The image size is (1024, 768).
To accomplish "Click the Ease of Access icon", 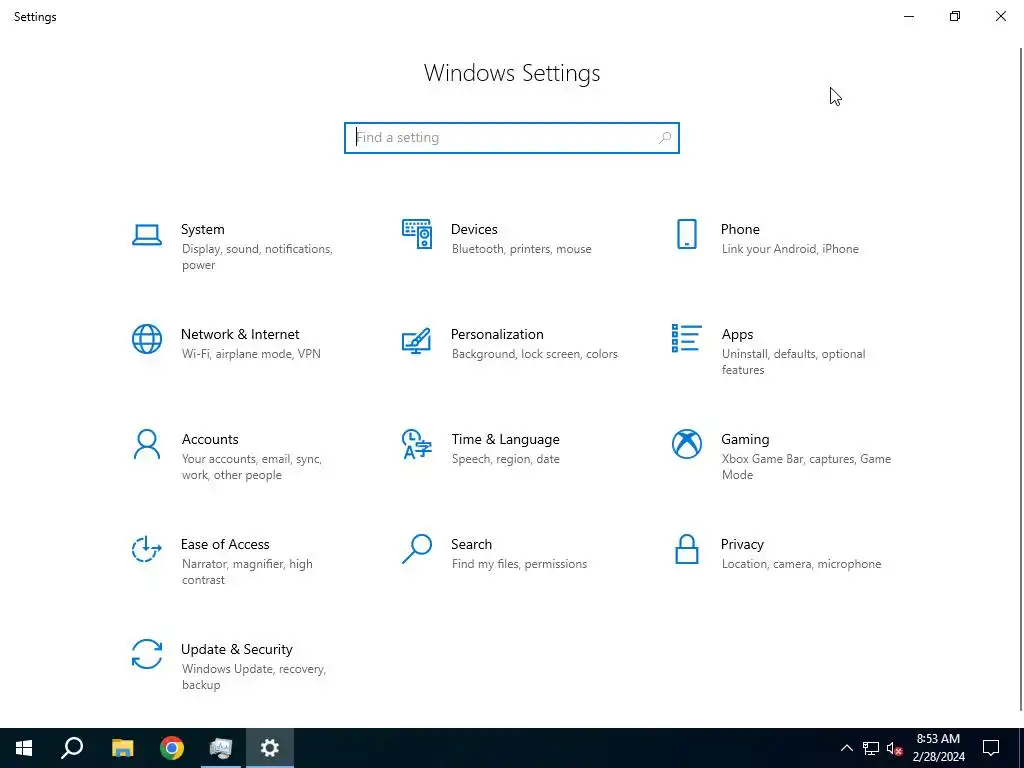I will pyautogui.click(x=147, y=549).
